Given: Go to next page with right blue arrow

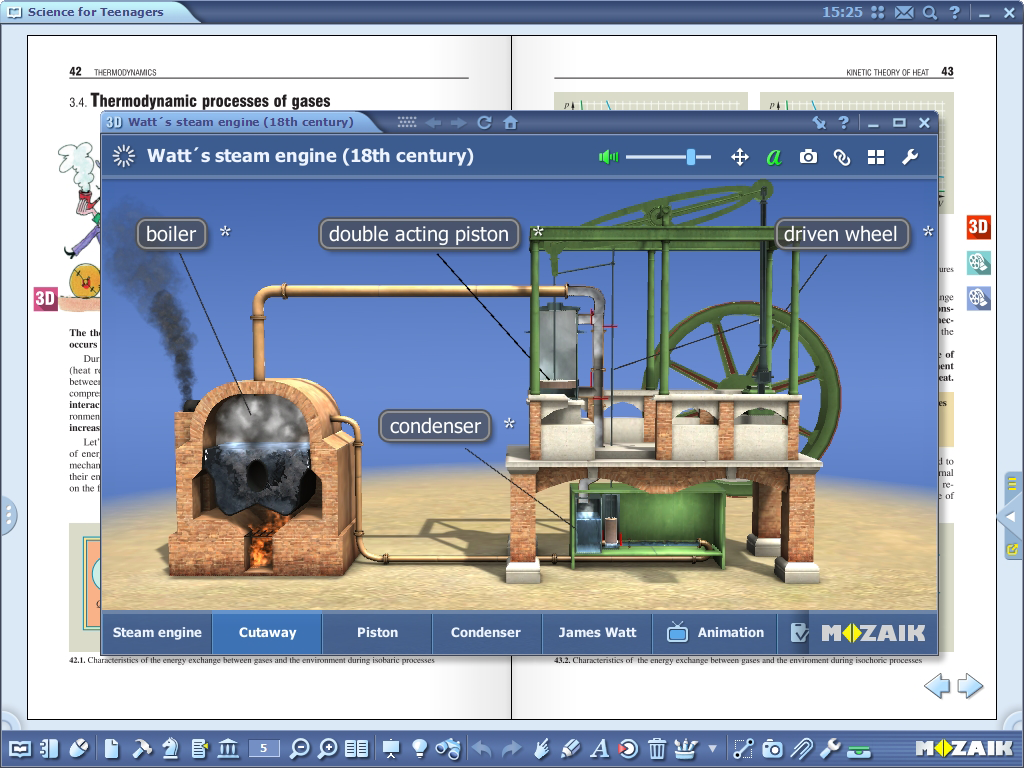Looking at the screenshot, I should click(x=970, y=686).
